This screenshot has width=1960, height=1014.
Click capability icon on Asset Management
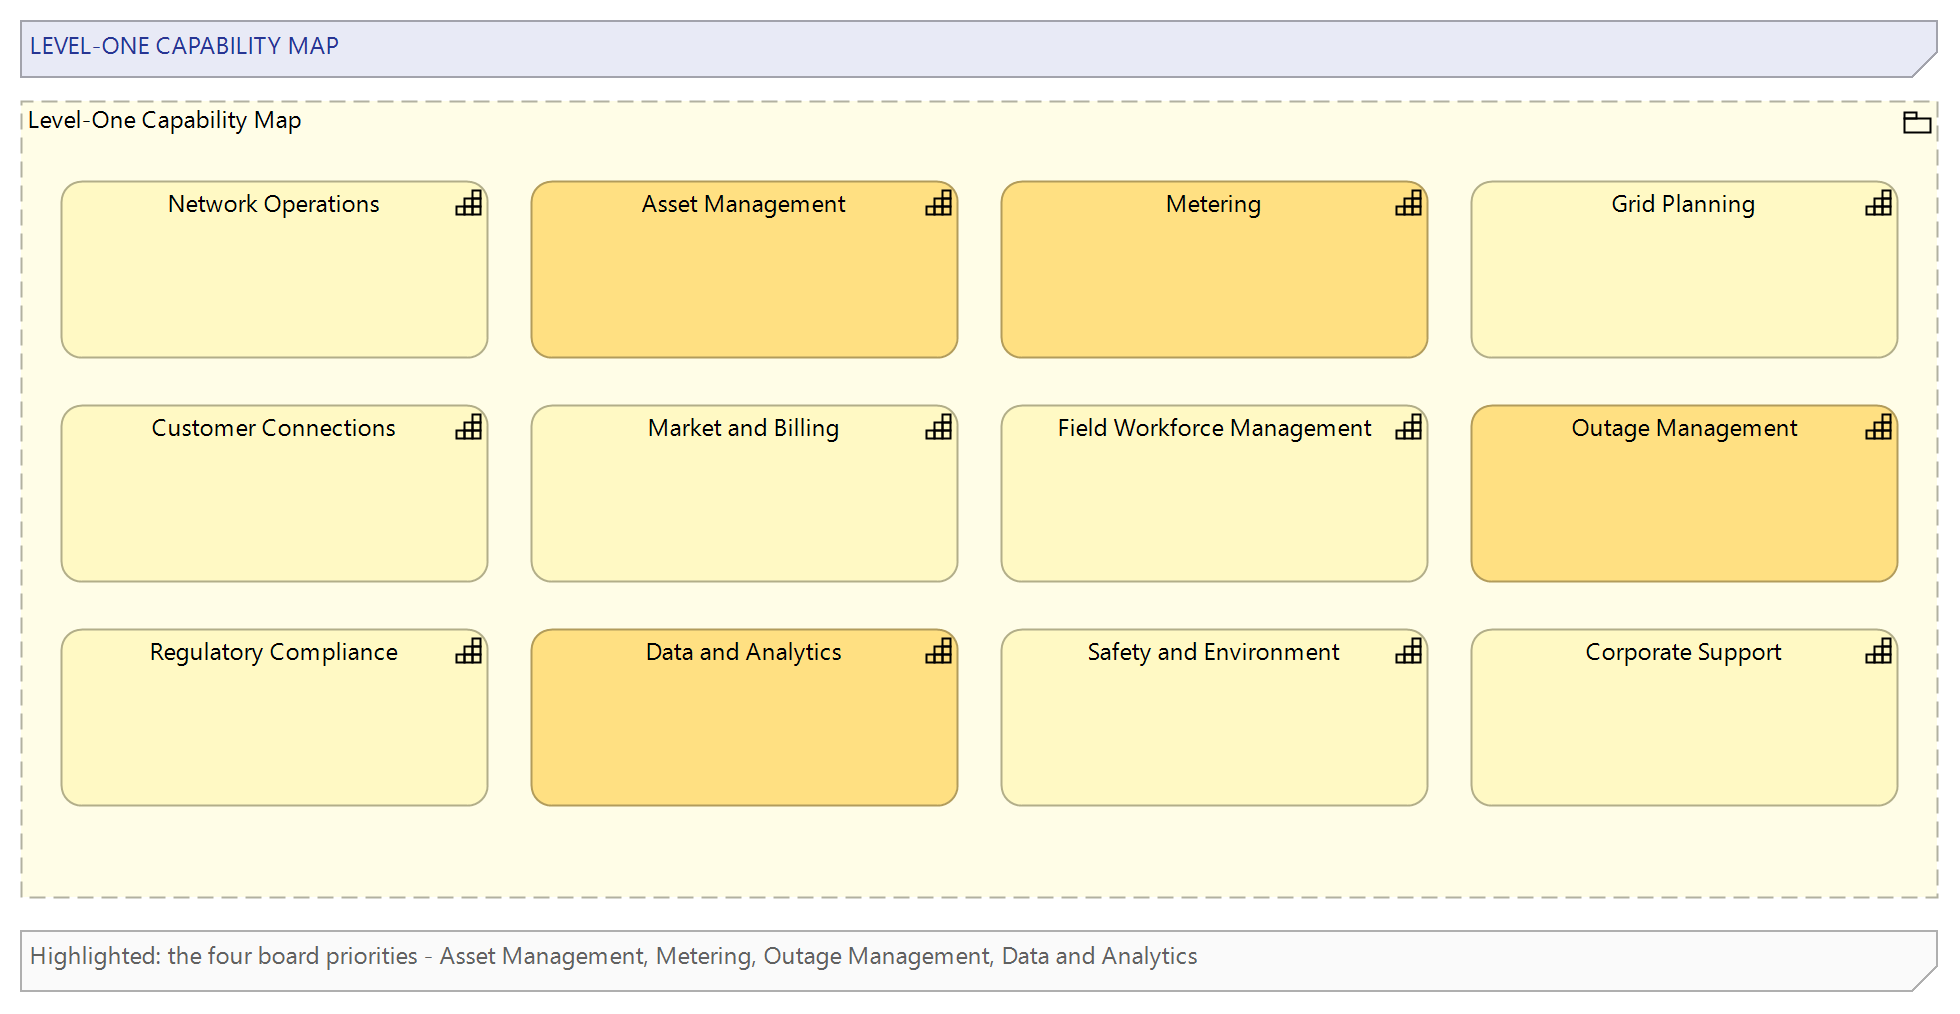(939, 204)
